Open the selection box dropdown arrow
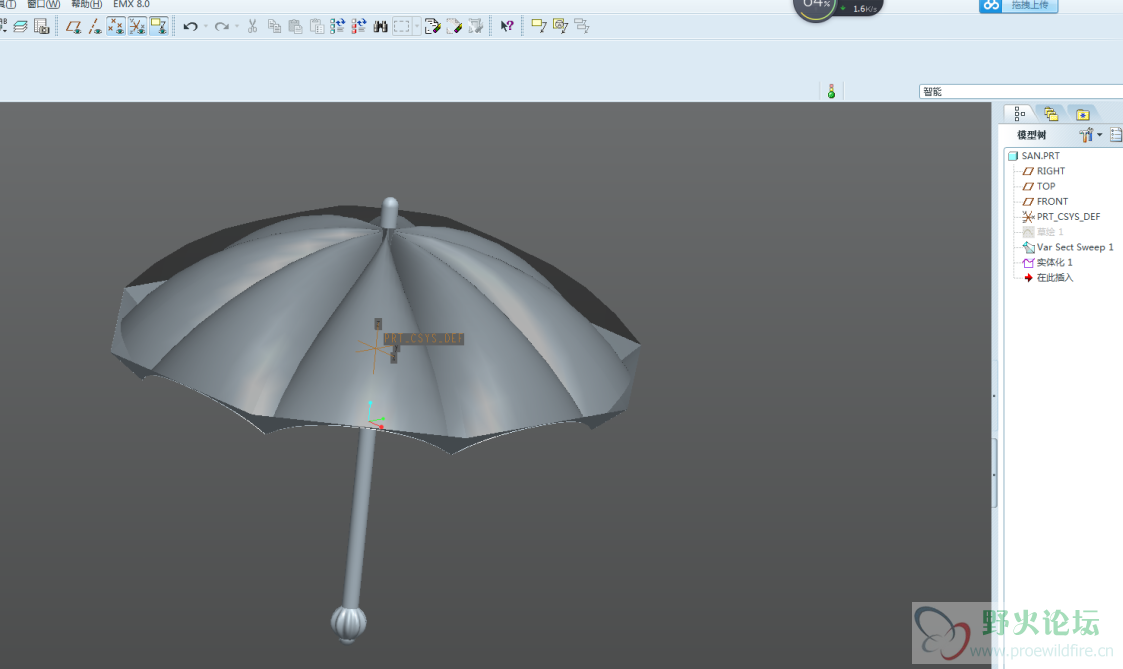 (x=417, y=27)
